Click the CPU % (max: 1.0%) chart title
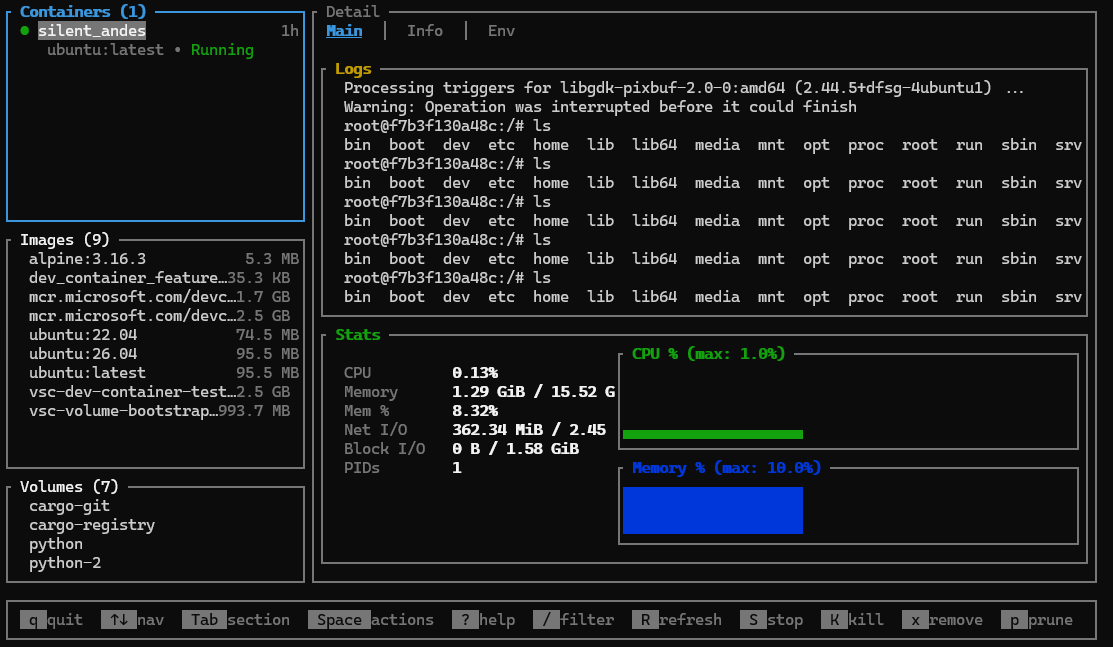1113x647 pixels. (708, 354)
